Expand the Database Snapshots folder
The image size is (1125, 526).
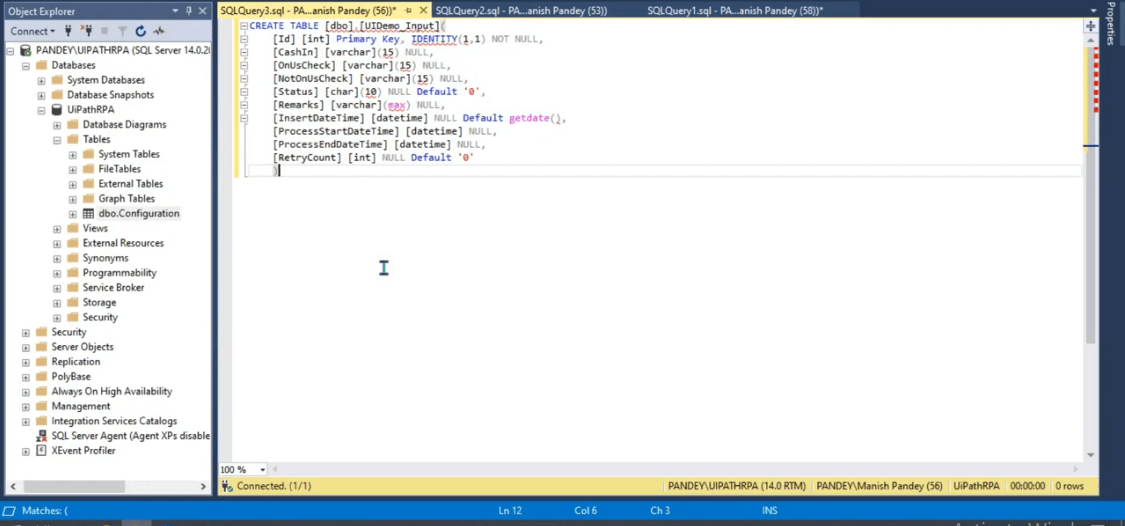(x=42, y=95)
